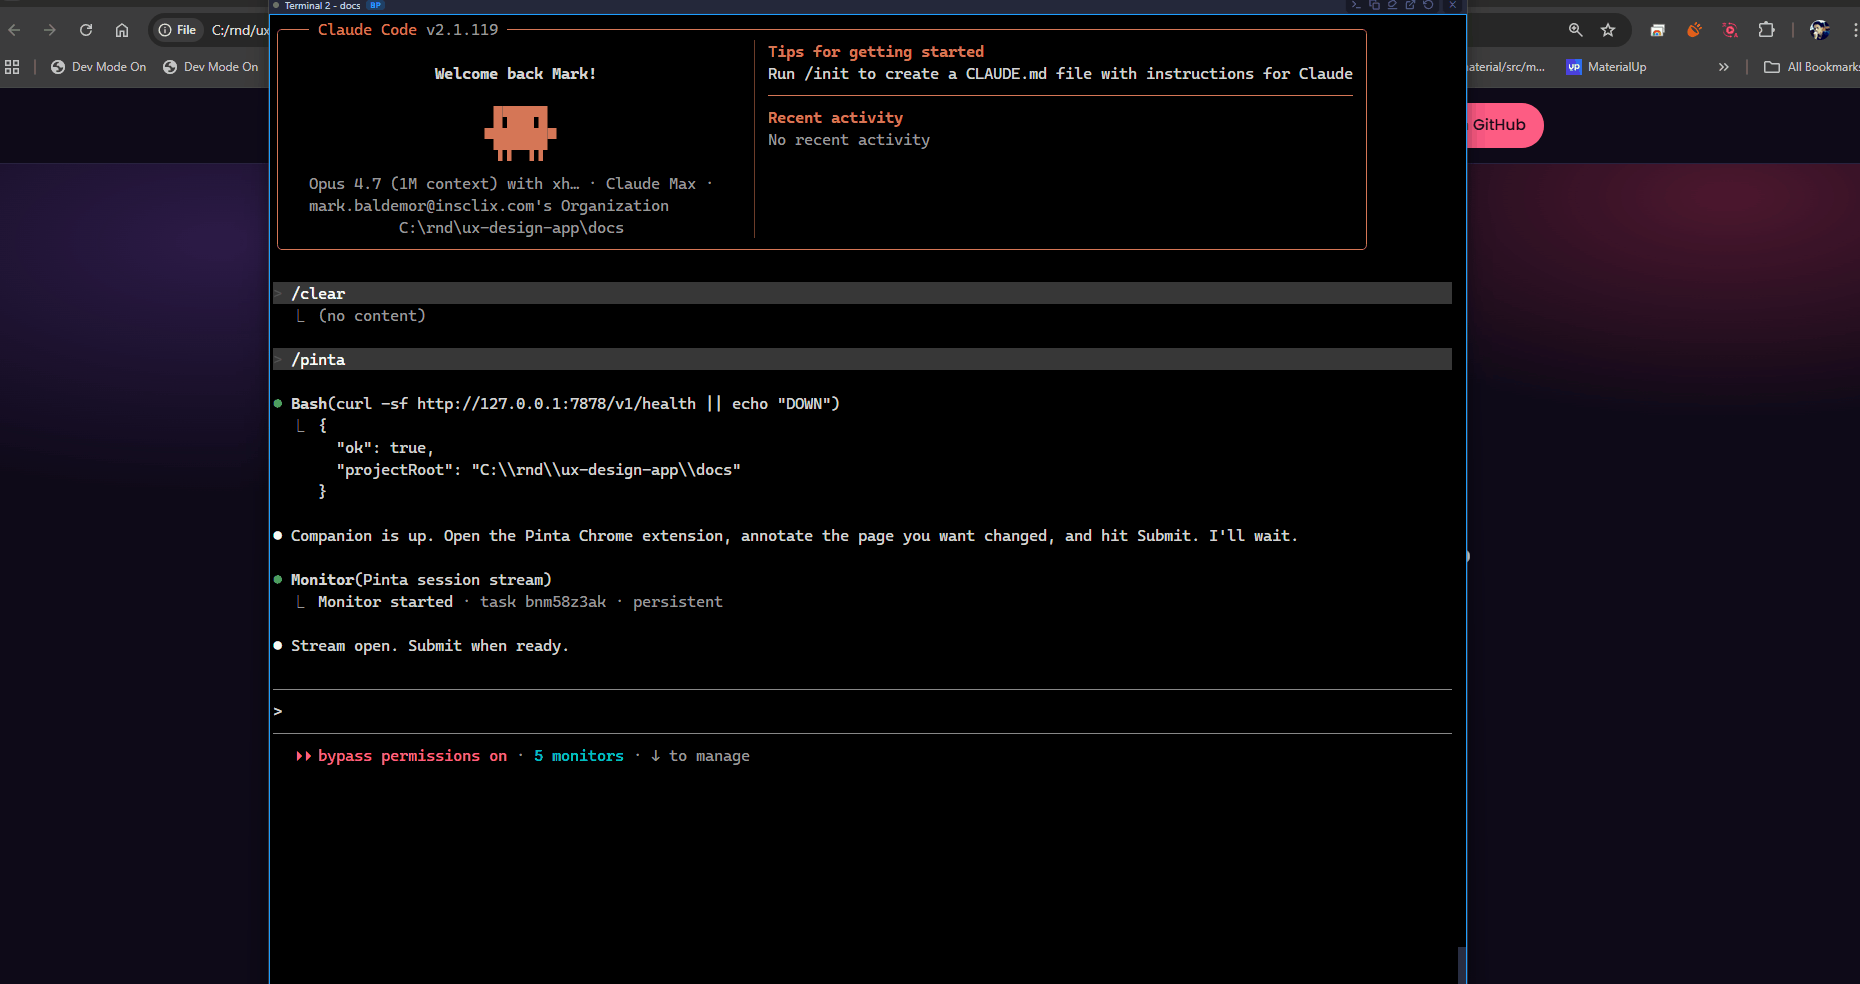Click the projectRoot output line
Image resolution: width=1860 pixels, height=984 pixels.
tap(539, 469)
